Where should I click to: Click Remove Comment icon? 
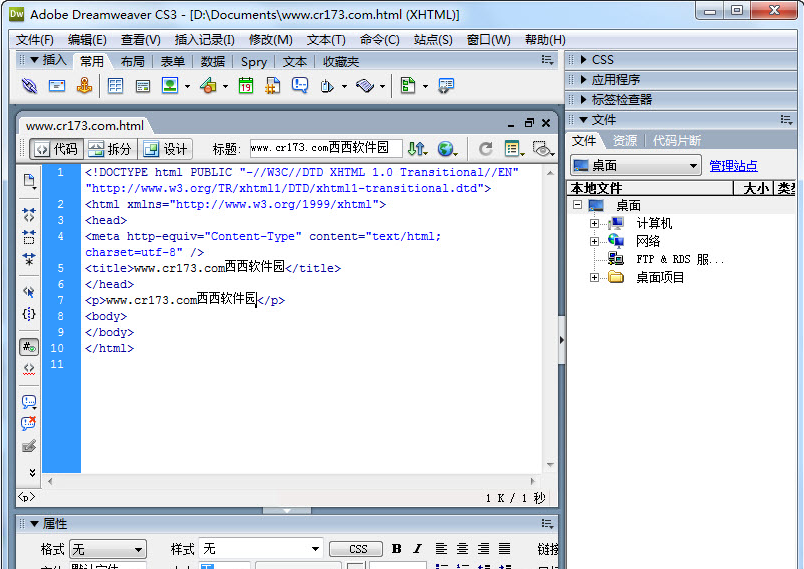click(x=29, y=423)
